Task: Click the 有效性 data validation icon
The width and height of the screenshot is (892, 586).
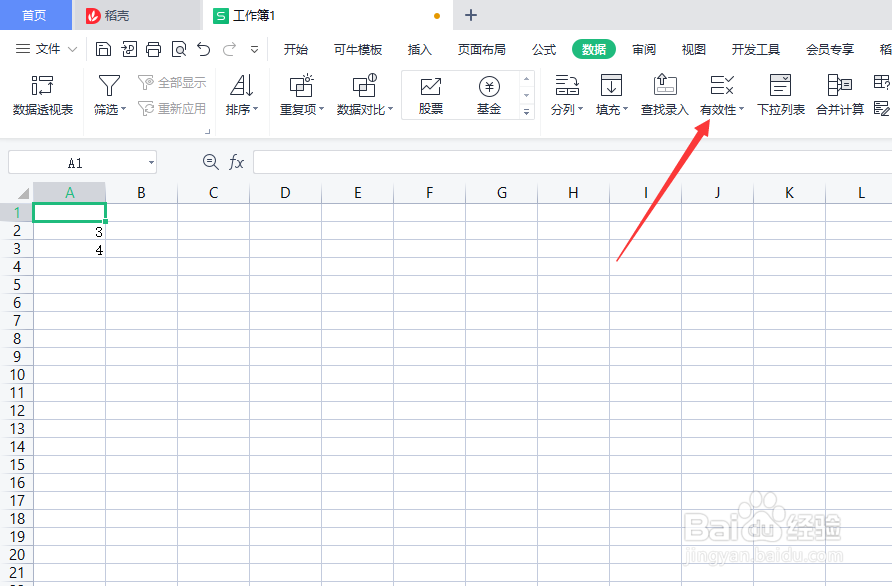Action: tap(722, 85)
